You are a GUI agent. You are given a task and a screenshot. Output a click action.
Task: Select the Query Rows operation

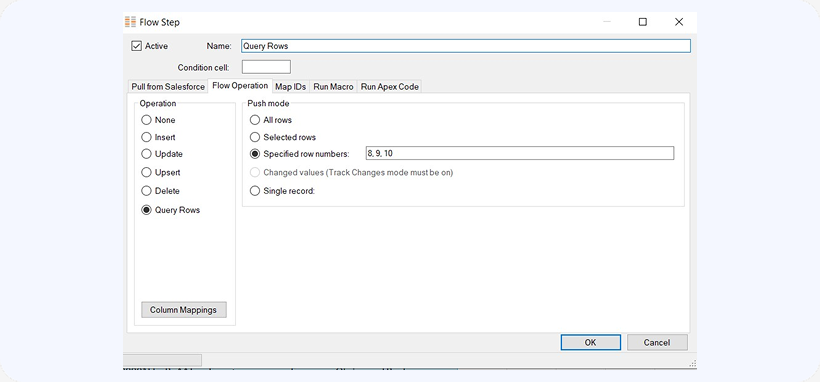(x=146, y=210)
